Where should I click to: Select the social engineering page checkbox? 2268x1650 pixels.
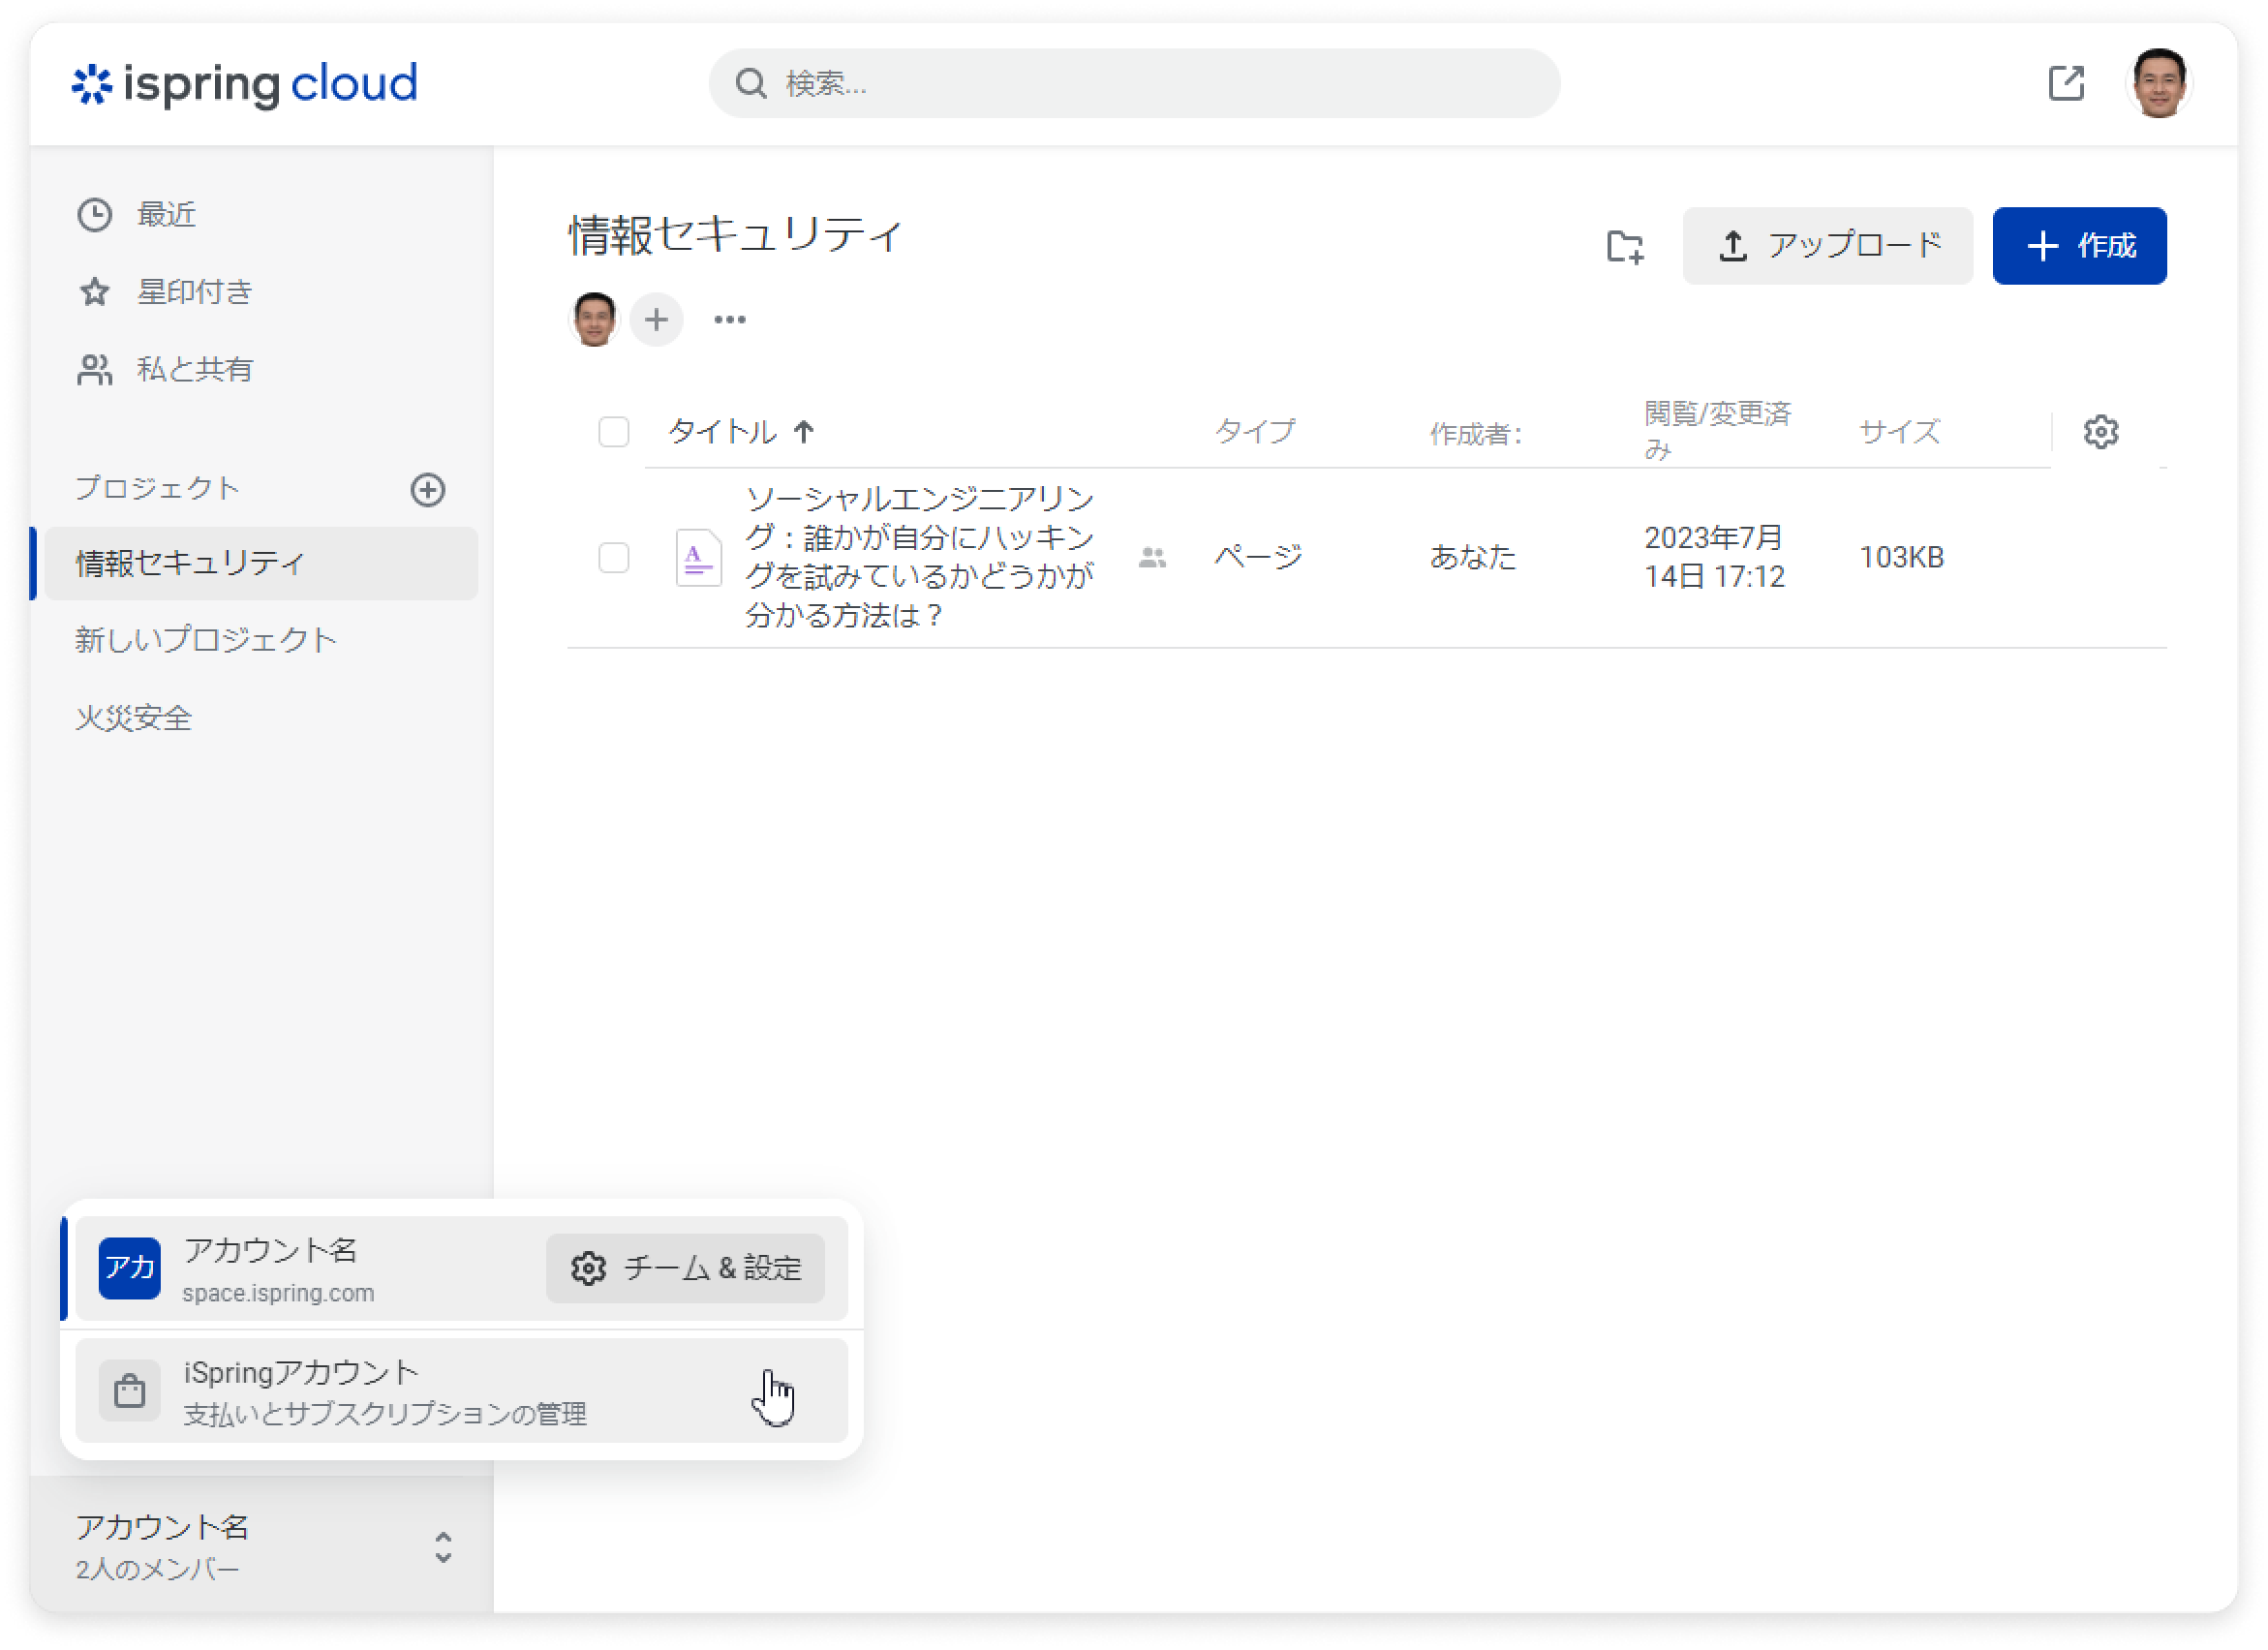(x=614, y=557)
